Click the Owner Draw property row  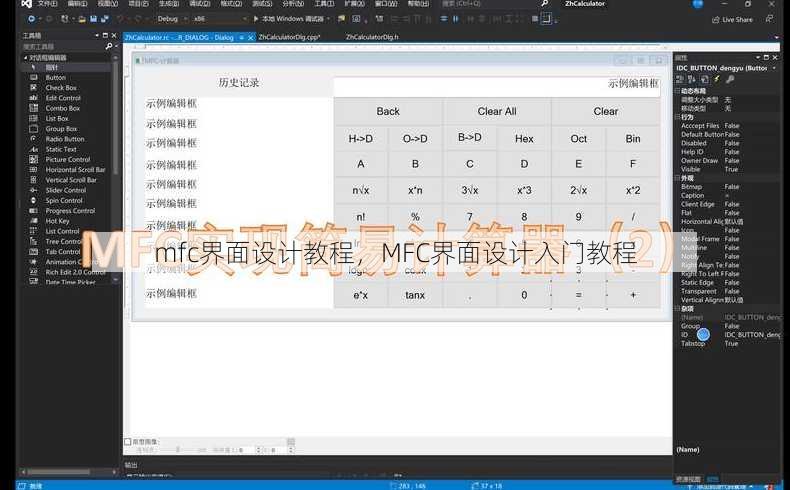[x=729, y=161]
